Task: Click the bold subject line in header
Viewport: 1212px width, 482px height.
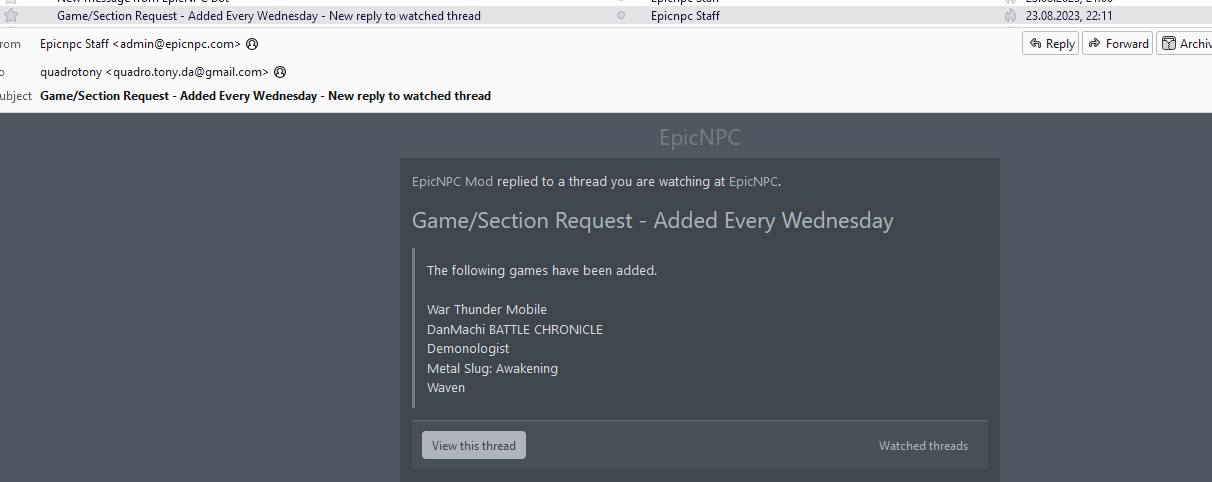Action: (x=265, y=96)
